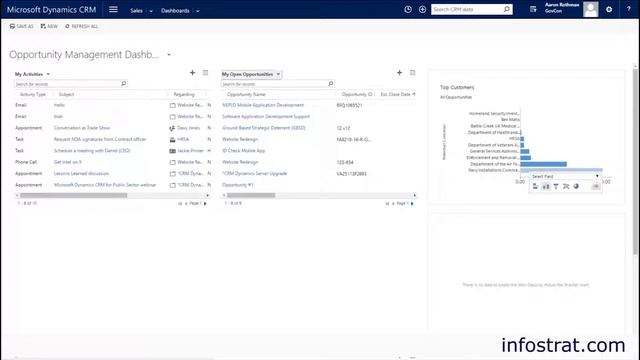Select the pie chart type icon in popup

(x=576, y=187)
